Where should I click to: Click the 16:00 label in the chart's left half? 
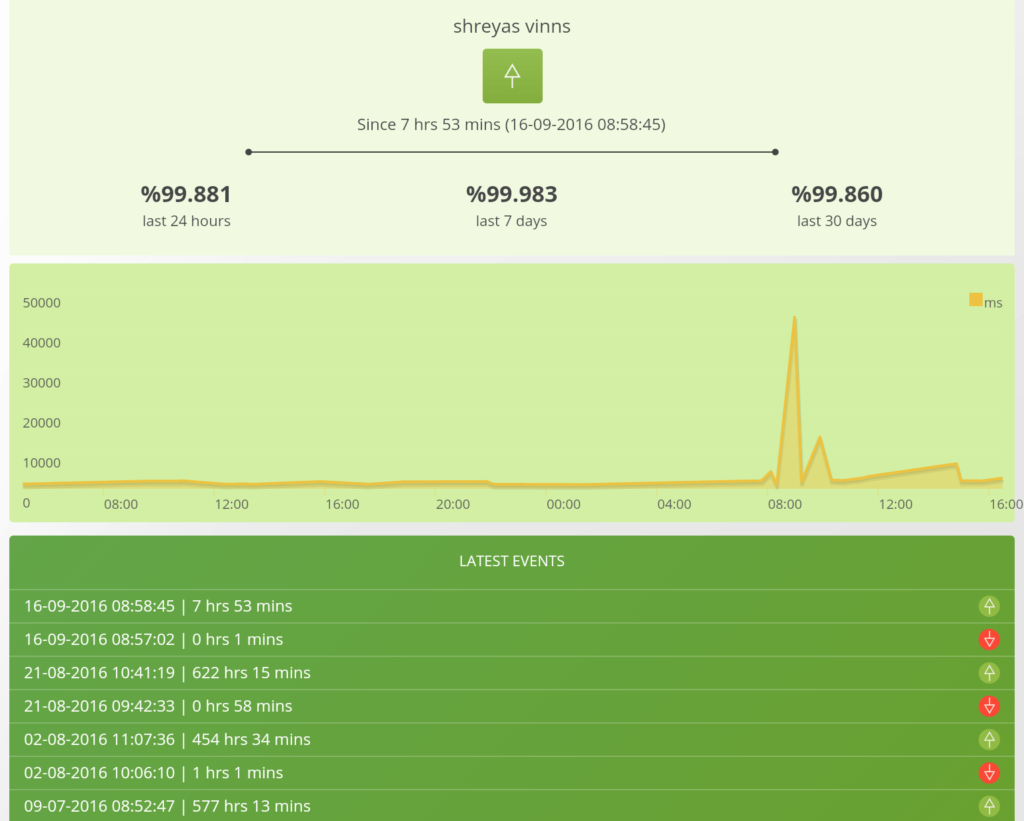pos(342,504)
